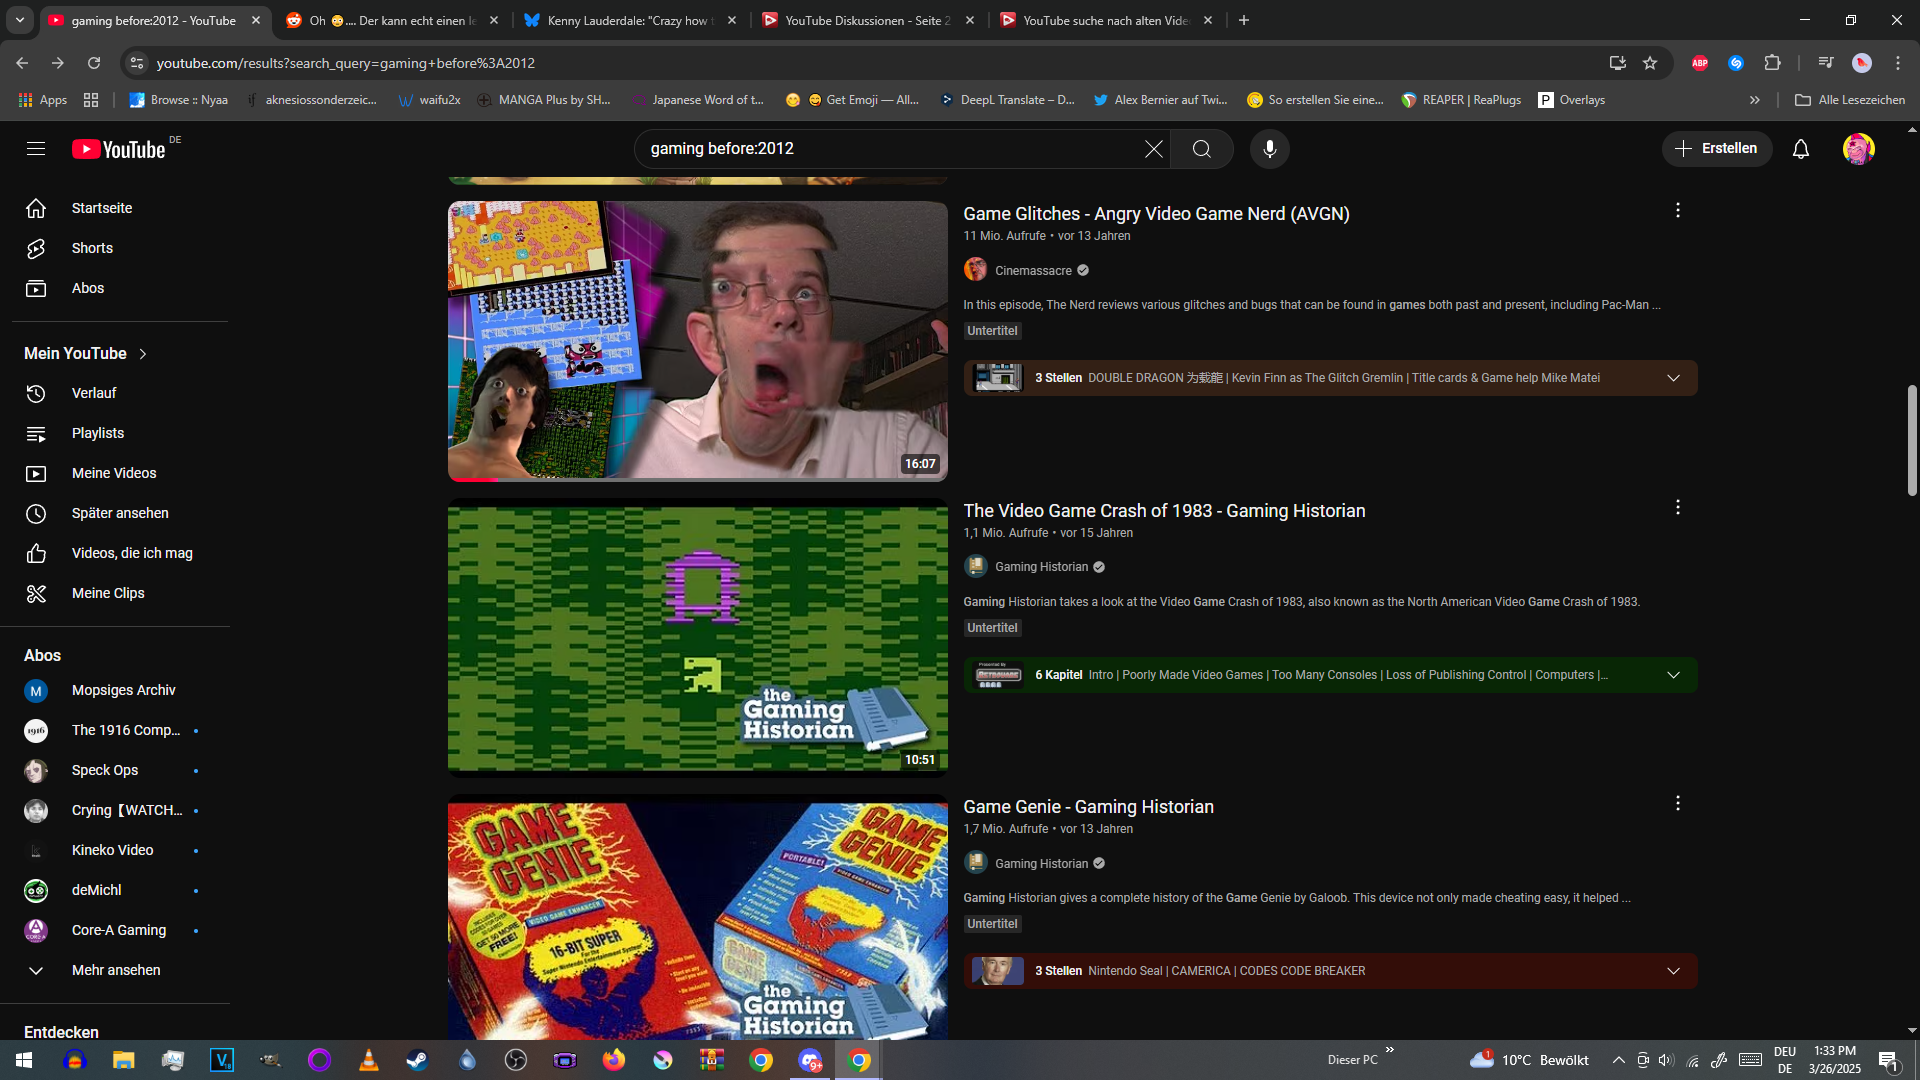This screenshot has height=1080, width=1920.
Task: Open the Cinemassacre channel link
Action: (1033, 271)
